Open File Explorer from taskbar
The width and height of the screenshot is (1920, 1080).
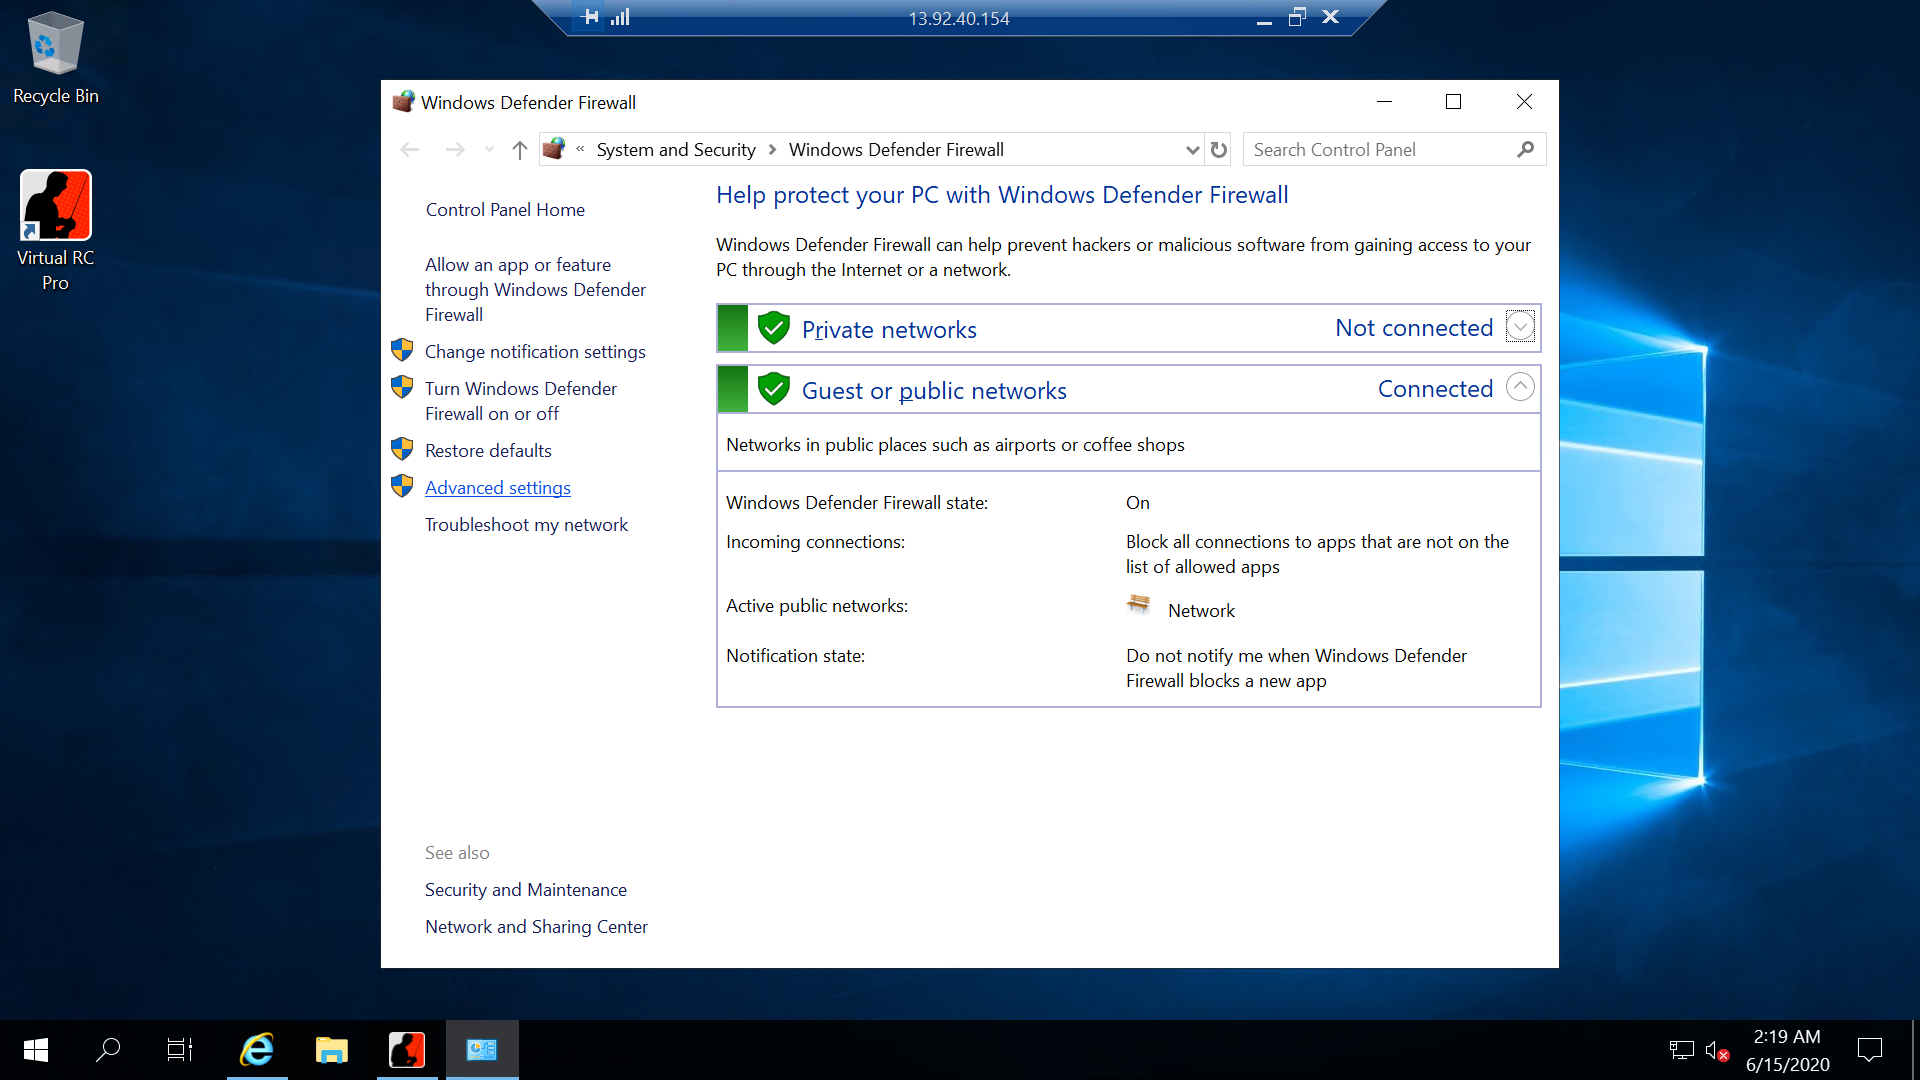[x=331, y=1050]
